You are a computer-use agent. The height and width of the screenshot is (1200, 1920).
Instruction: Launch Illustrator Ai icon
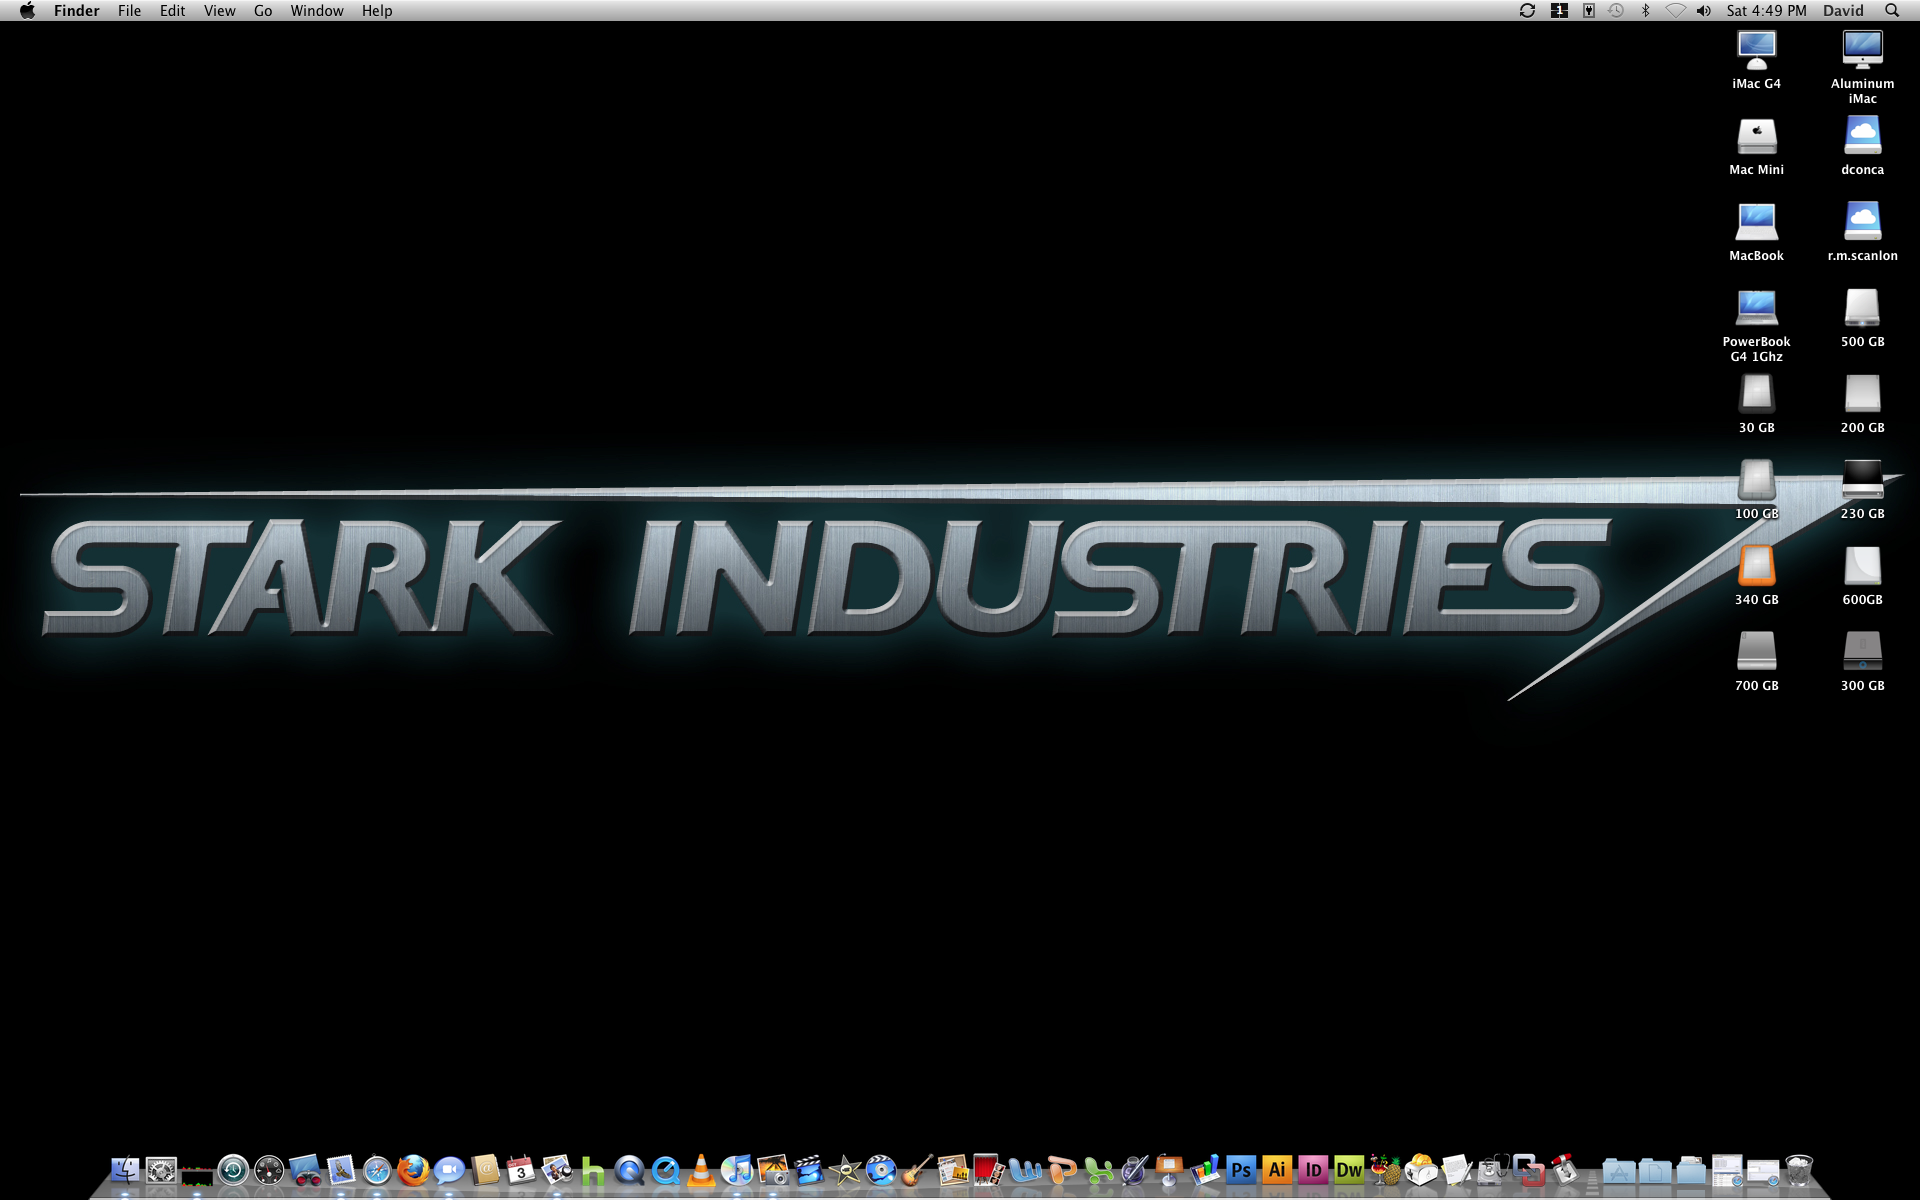(x=1277, y=1169)
